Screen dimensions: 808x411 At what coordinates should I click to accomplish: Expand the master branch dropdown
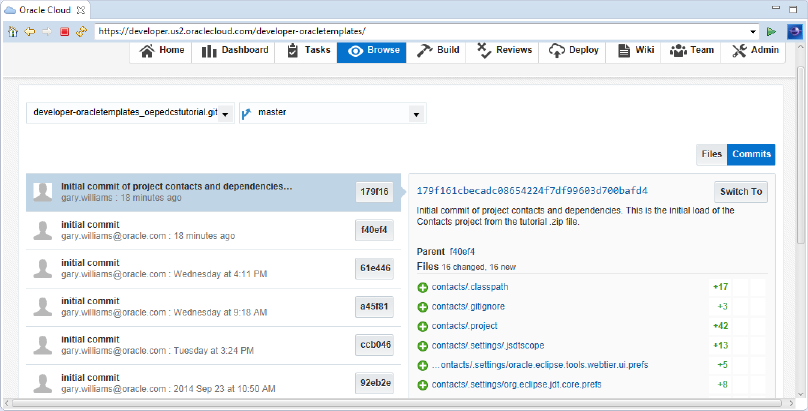(x=416, y=114)
